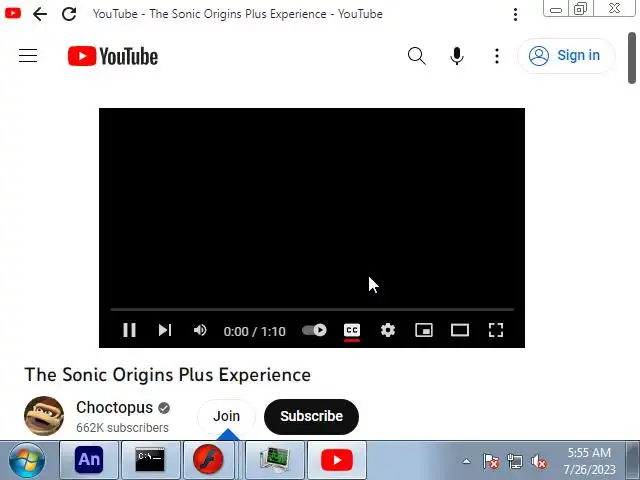Click the Join button

[227, 416]
